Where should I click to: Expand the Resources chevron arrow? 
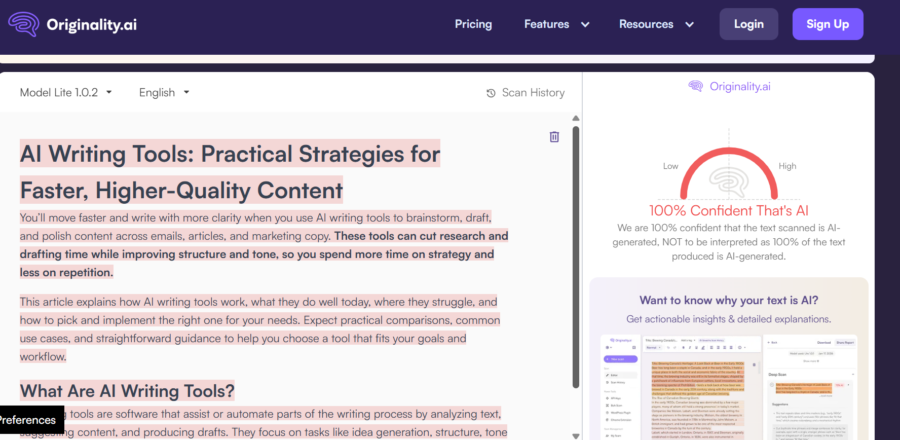click(x=689, y=25)
